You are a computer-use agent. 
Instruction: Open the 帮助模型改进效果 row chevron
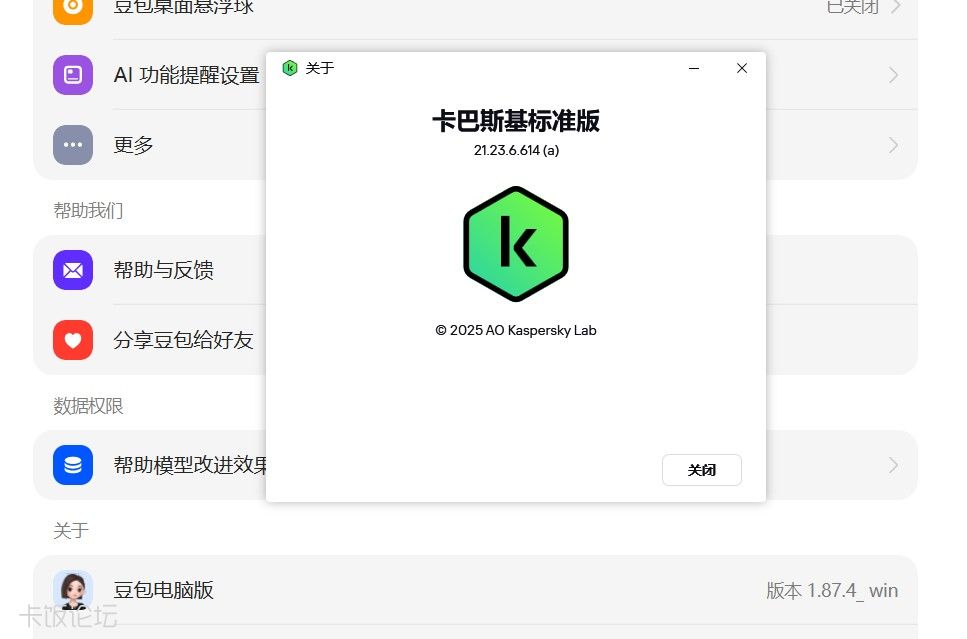pyautogui.click(x=893, y=465)
